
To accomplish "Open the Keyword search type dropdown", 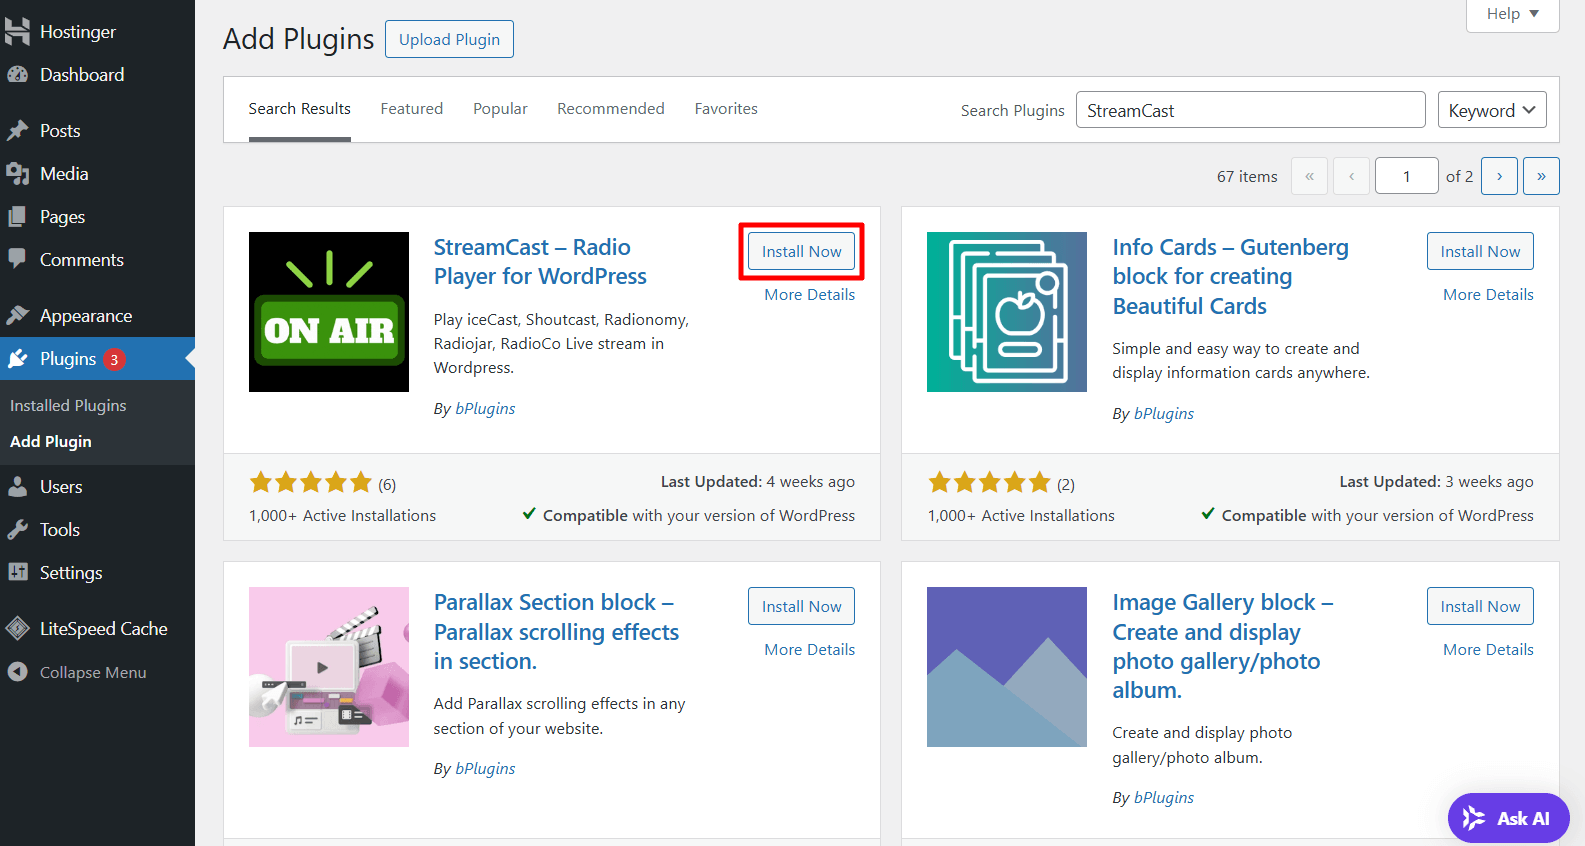I will coord(1492,110).
